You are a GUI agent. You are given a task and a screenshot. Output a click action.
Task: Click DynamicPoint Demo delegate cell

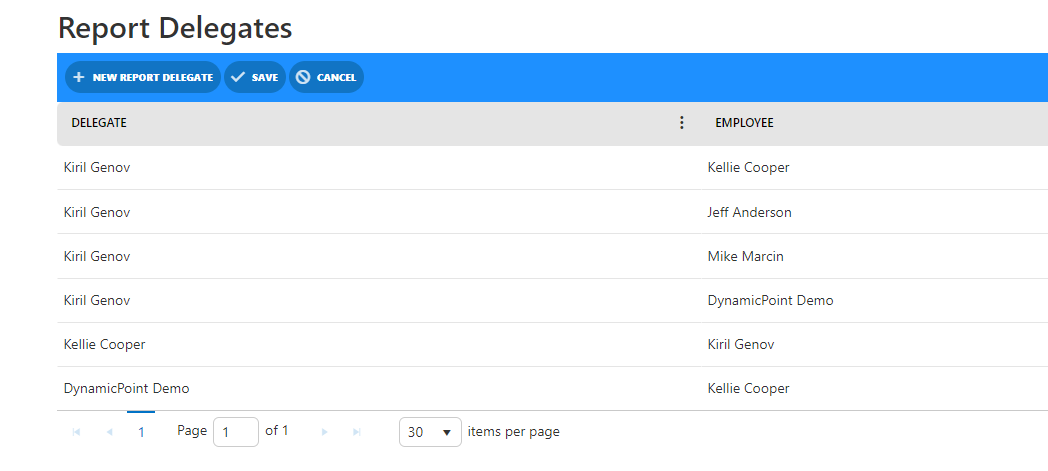tap(126, 388)
